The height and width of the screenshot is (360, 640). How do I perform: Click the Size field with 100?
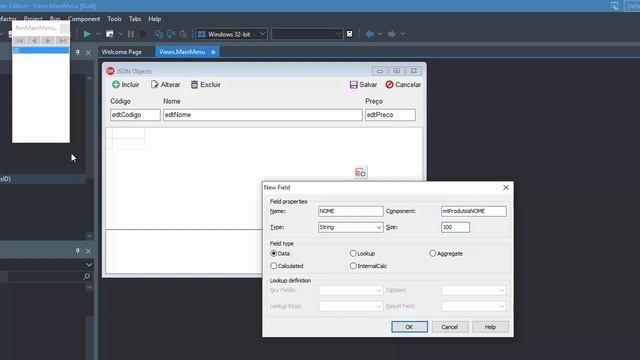pyautogui.click(x=455, y=227)
